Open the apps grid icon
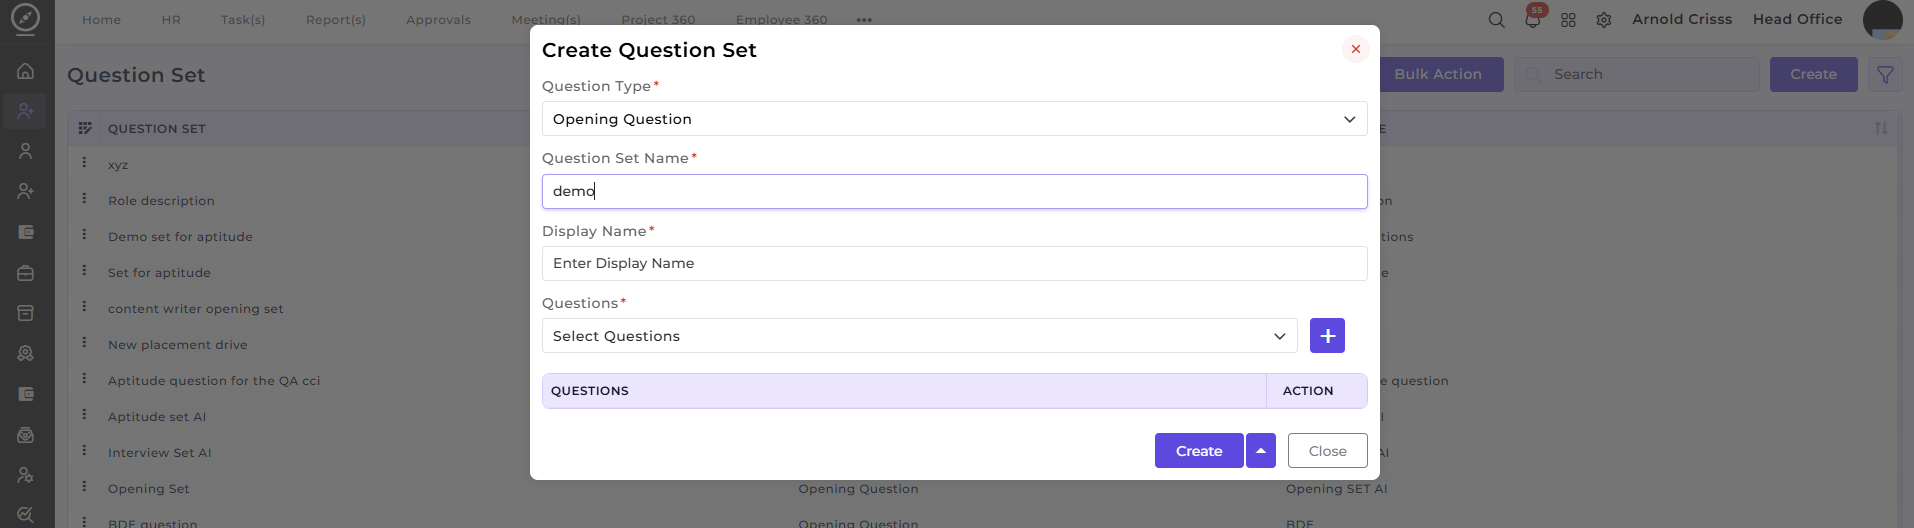The height and width of the screenshot is (528, 1914). pyautogui.click(x=1568, y=20)
